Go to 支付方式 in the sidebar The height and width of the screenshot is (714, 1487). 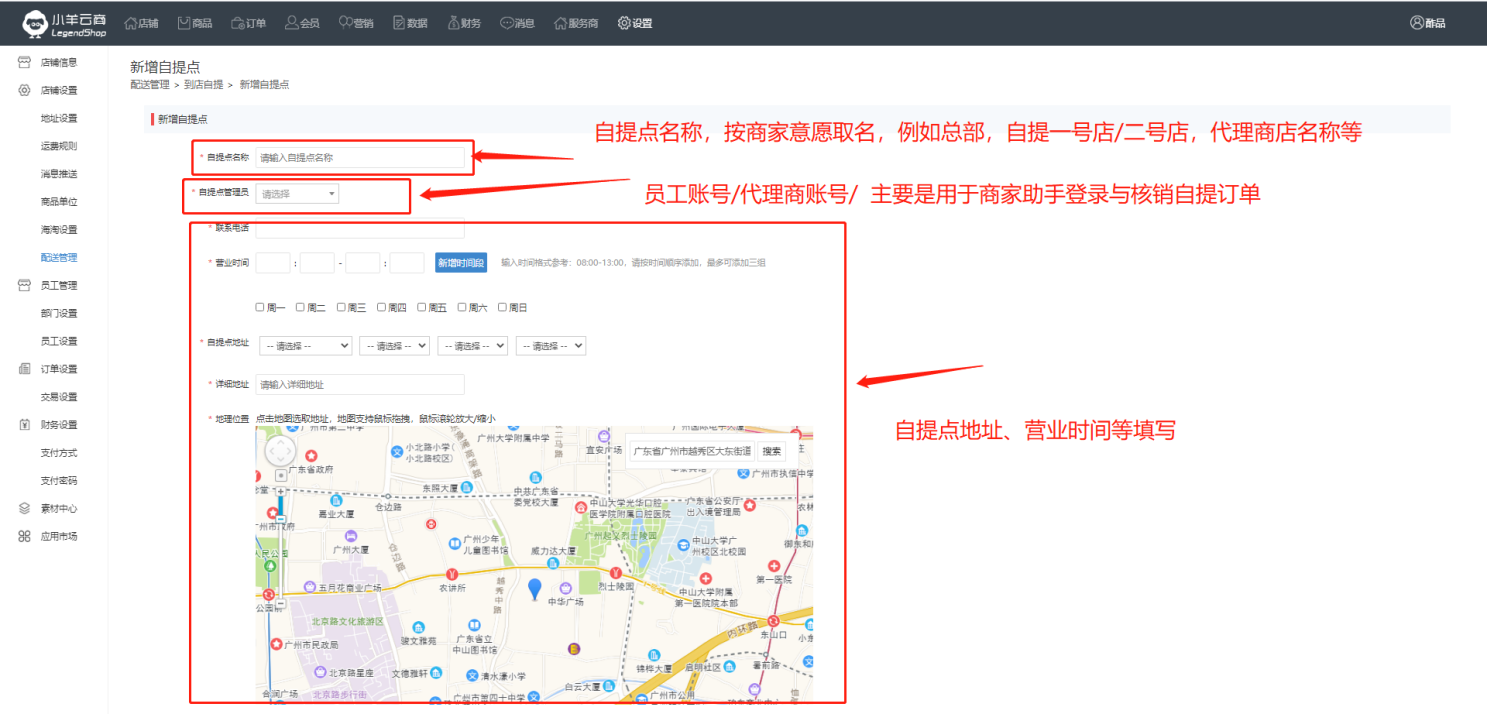(58, 453)
